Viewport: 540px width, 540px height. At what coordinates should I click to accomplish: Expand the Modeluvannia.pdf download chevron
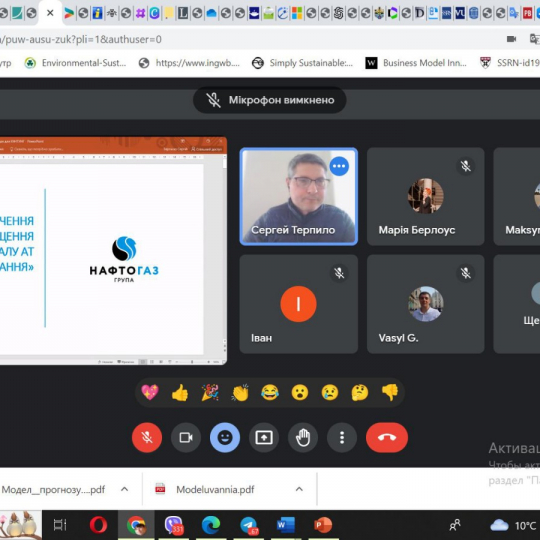299,489
